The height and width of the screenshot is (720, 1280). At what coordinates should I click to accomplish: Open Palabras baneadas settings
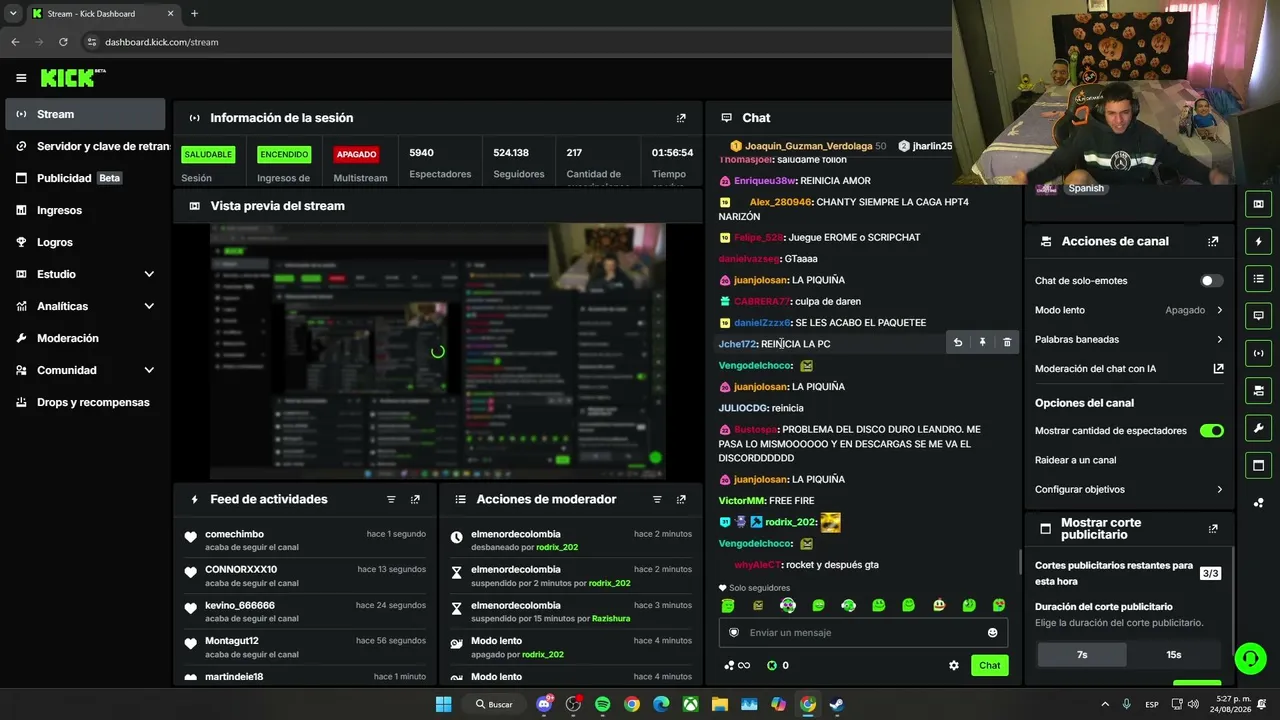[1129, 340]
